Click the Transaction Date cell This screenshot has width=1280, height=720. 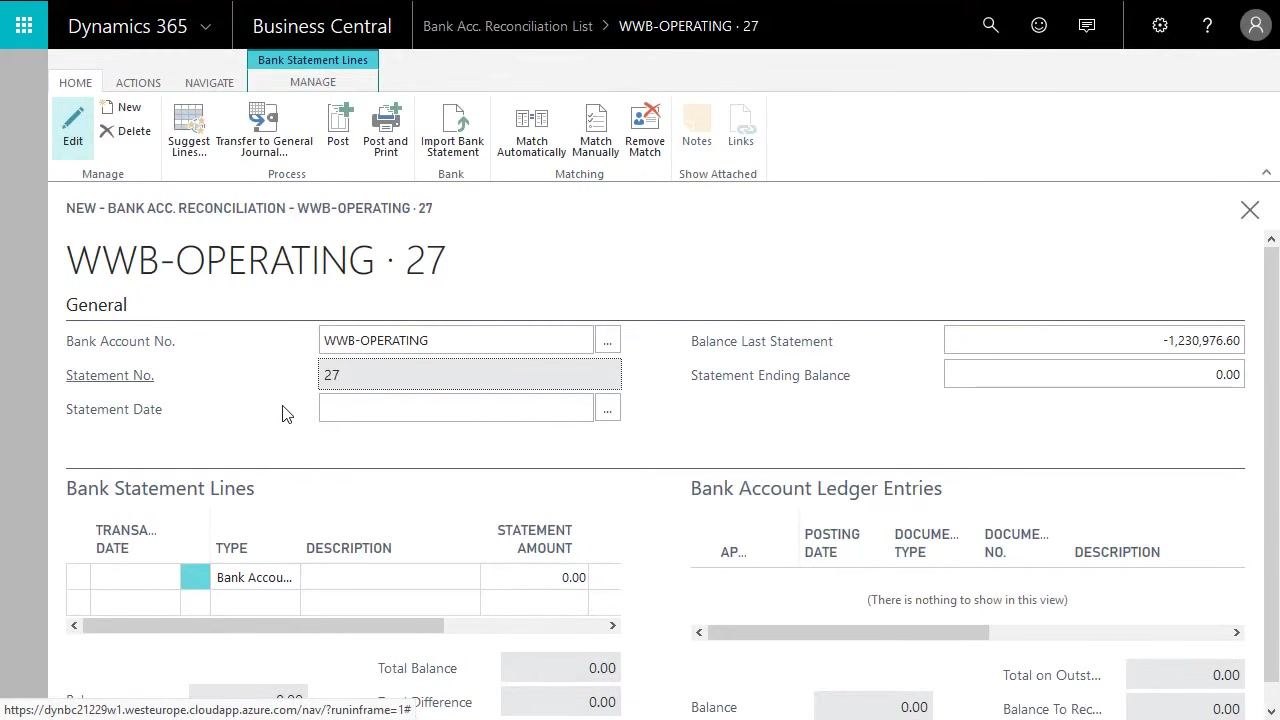[x=135, y=577]
